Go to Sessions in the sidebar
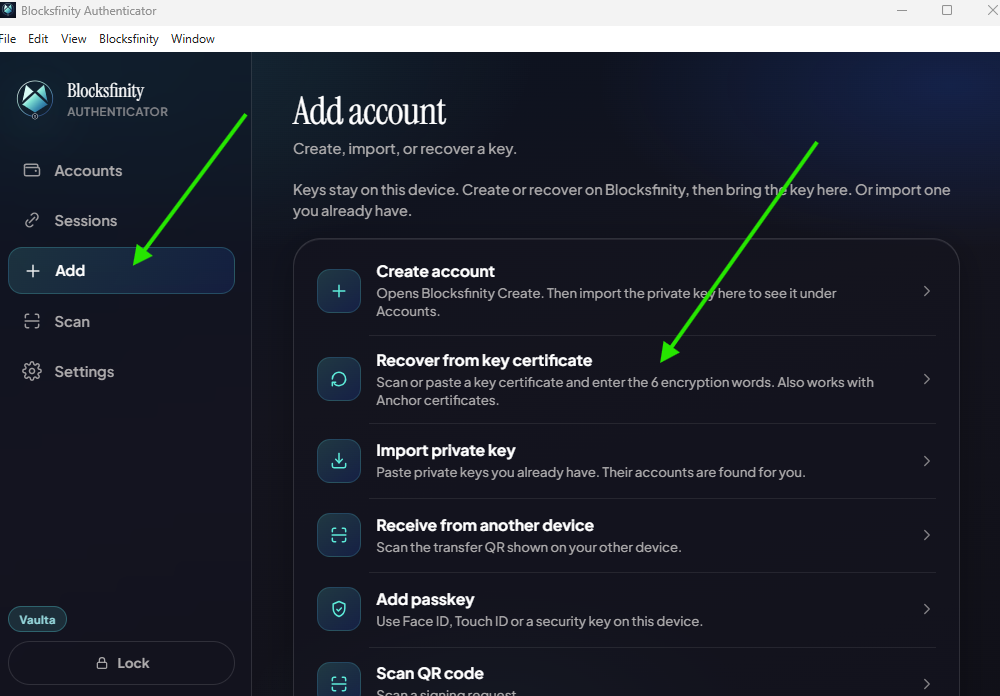This screenshot has width=1000, height=696. pyautogui.click(x=121, y=221)
